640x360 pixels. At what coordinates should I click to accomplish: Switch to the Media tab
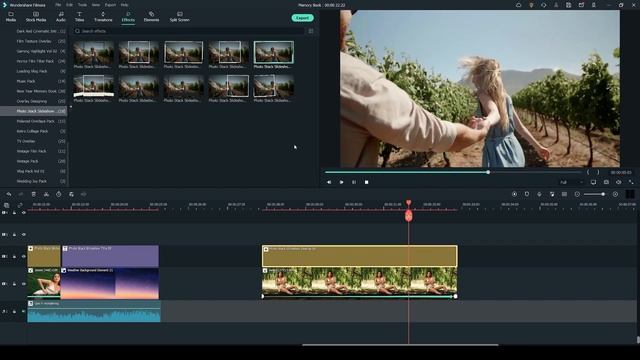coord(11,17)
